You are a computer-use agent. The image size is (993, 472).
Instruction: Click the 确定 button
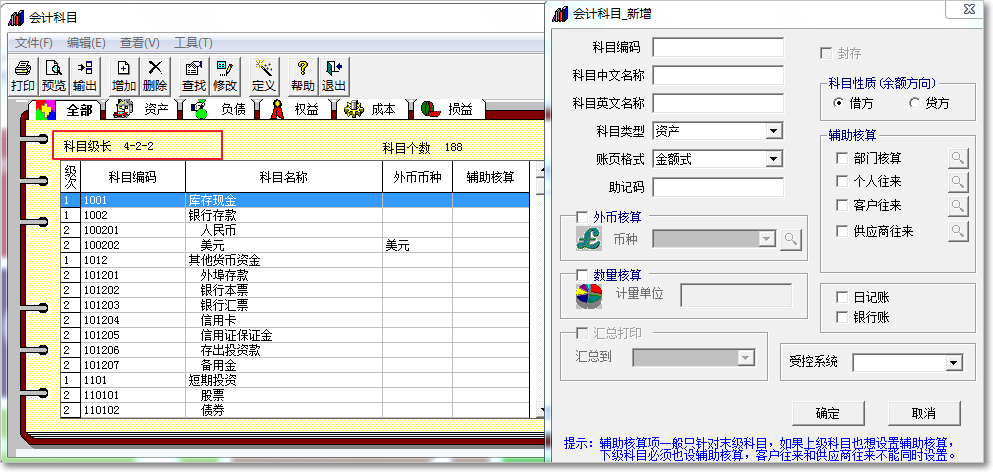click(x=827, y=413)
